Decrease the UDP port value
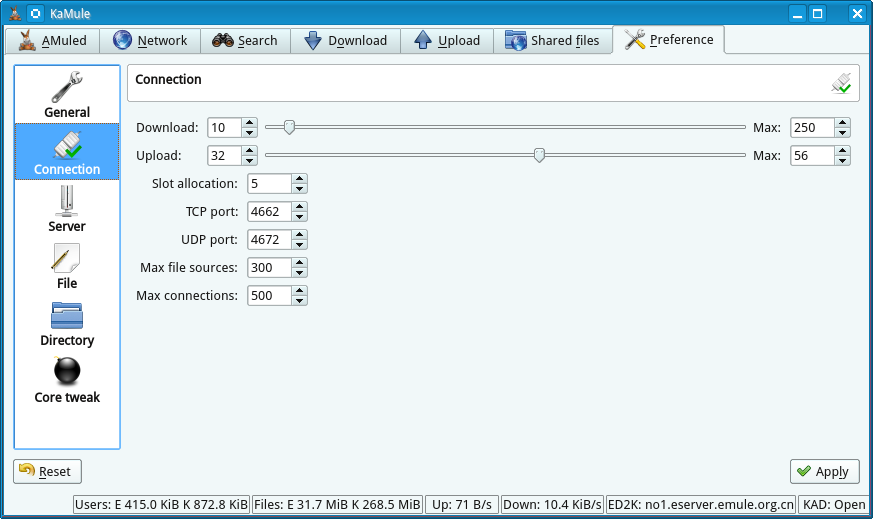This screenshot has height=519, width=873. point(300,244)
